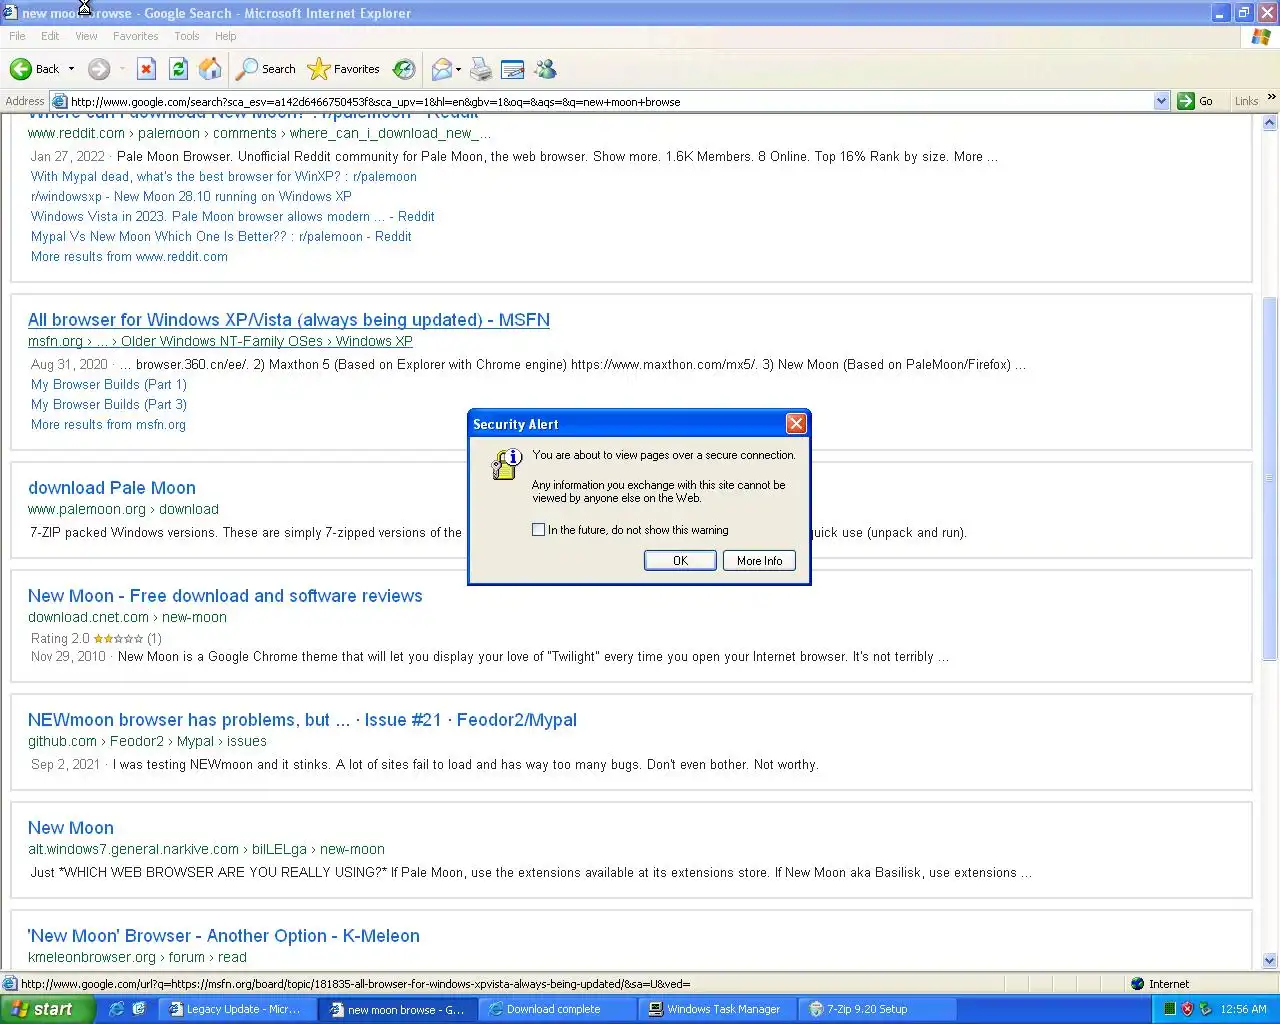Switch to Legacy Update taskbar window
The width and height of the screenshot is (1280, 1024).
tap(237, 1009)
